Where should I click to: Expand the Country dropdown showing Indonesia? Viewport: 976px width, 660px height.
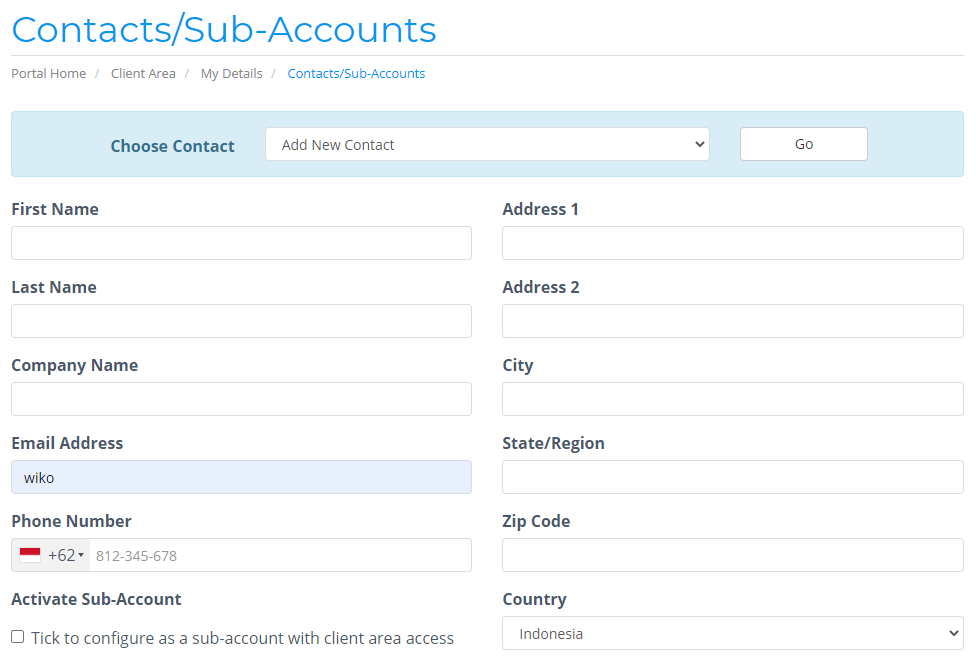tap(732, 633)
